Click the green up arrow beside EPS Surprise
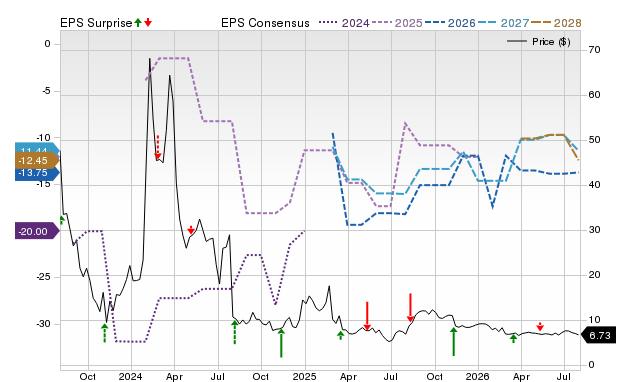 pos(138,23)
